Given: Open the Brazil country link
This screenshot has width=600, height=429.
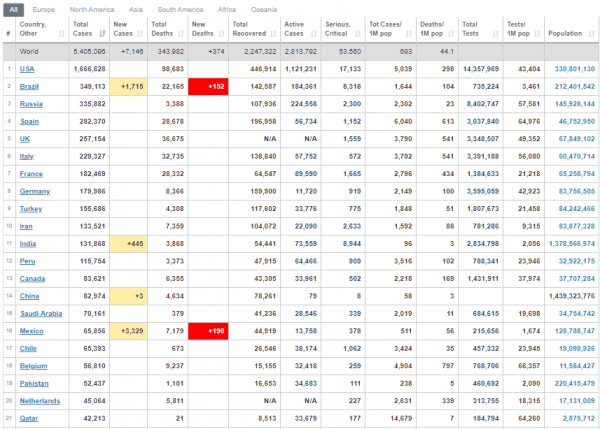Looking at the screenshot, I should coord(29,86).
